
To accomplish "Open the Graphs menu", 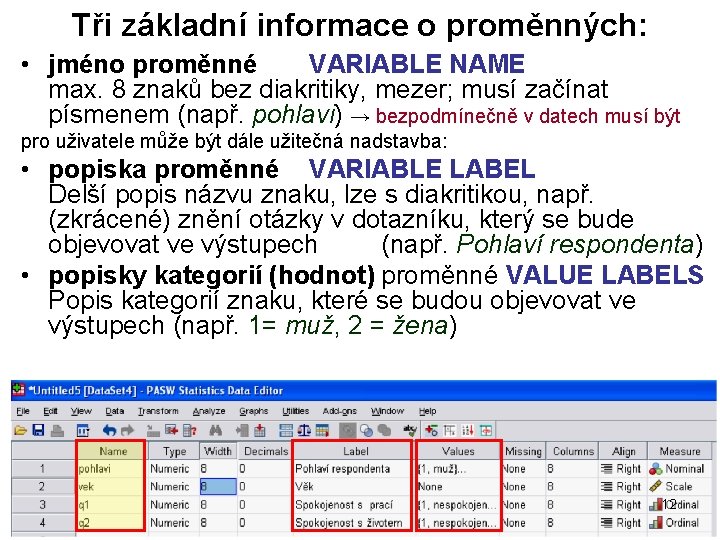I will [x=253, y=411].
